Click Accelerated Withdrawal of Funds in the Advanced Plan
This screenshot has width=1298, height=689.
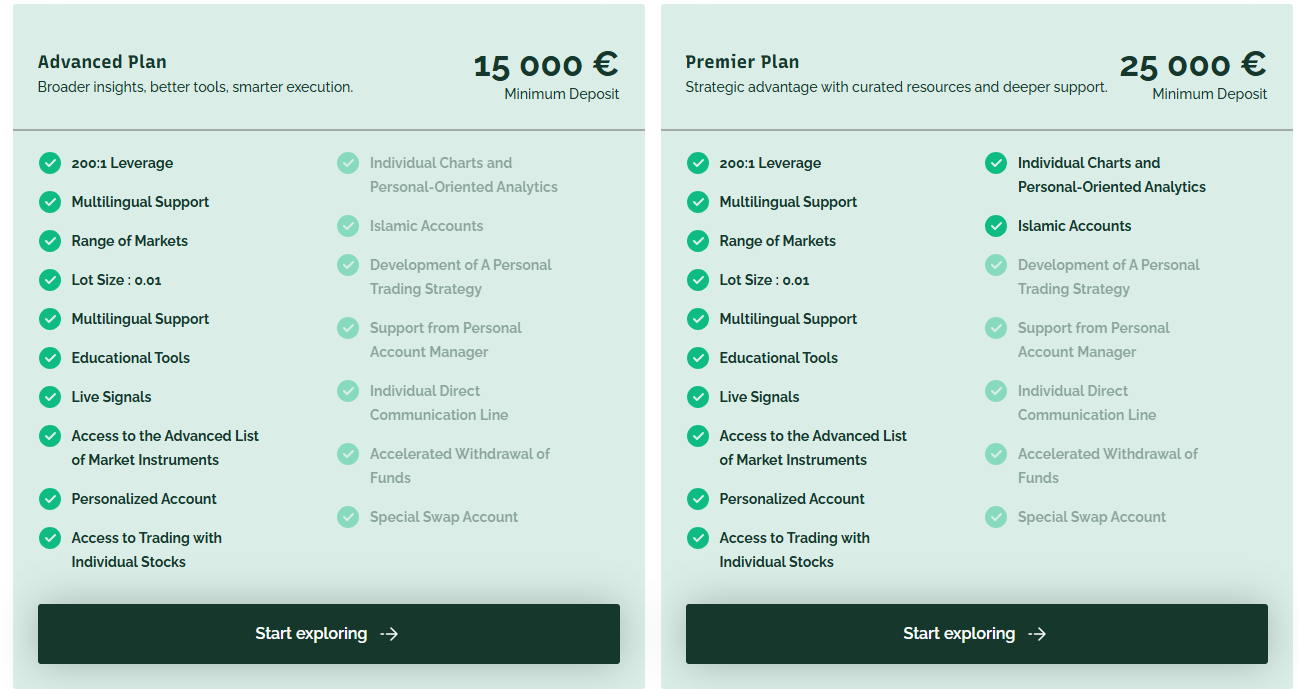pyautogui.click(x=459, y=466)
